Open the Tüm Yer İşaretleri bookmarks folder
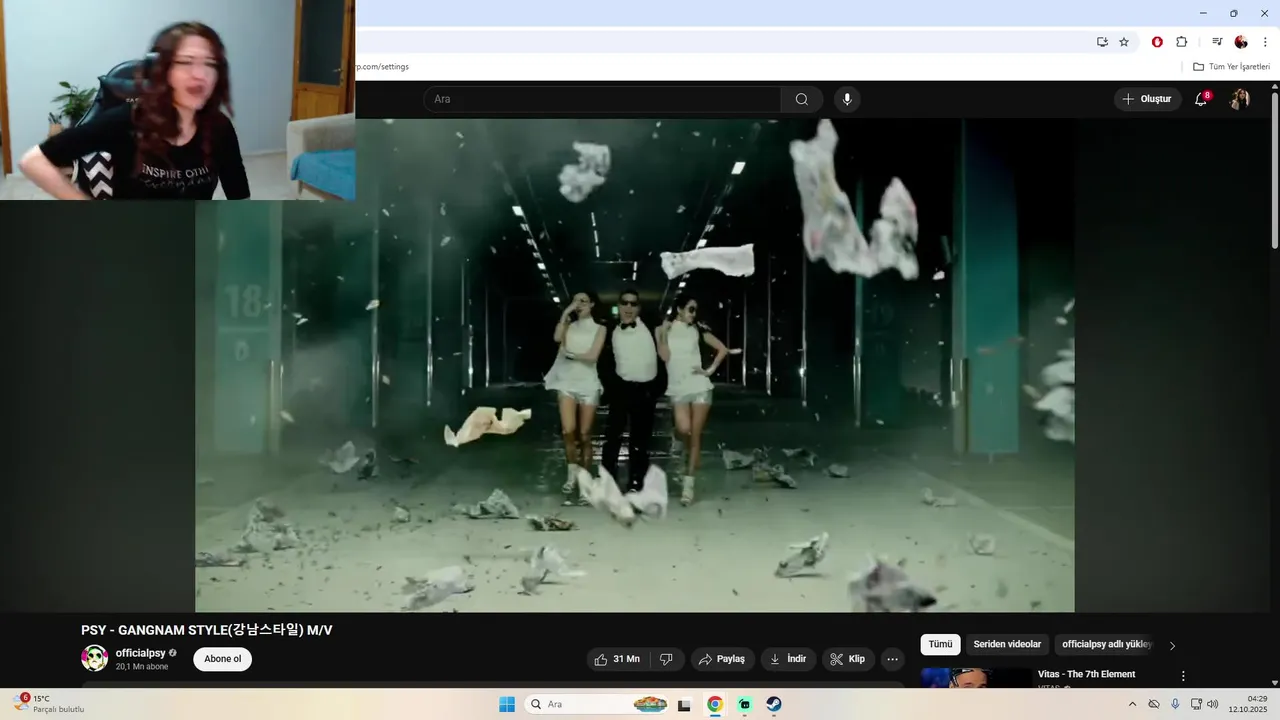Screen dimensions: 1280x720 pos(1231,67)
